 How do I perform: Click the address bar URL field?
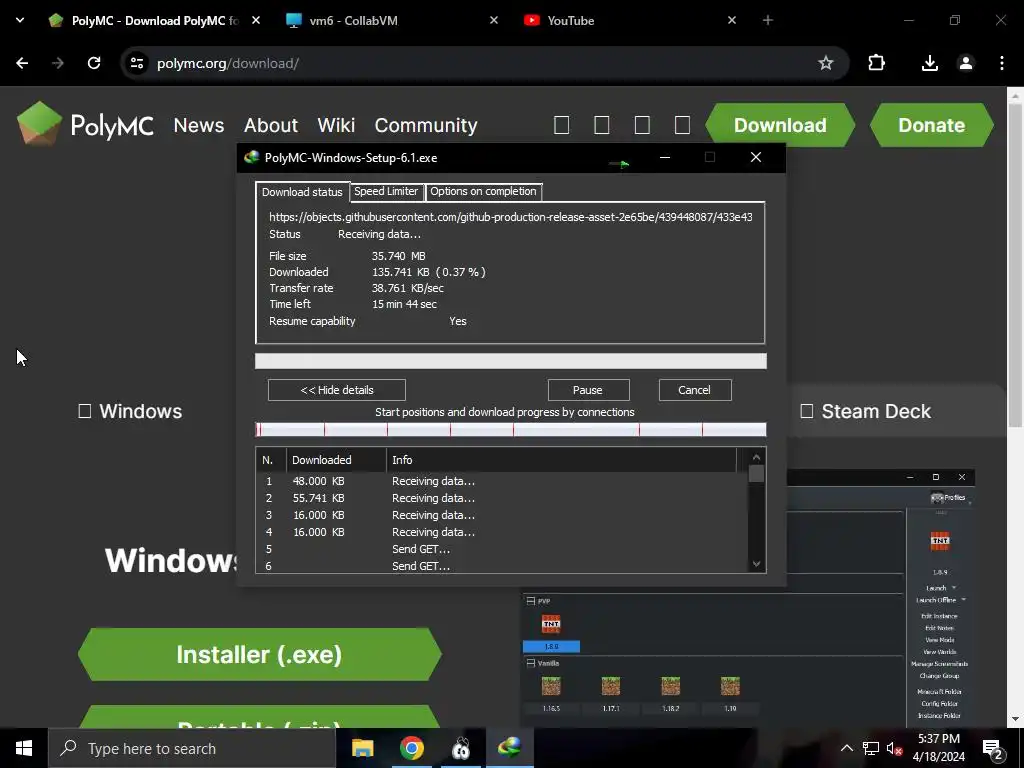tap(483, 63)
